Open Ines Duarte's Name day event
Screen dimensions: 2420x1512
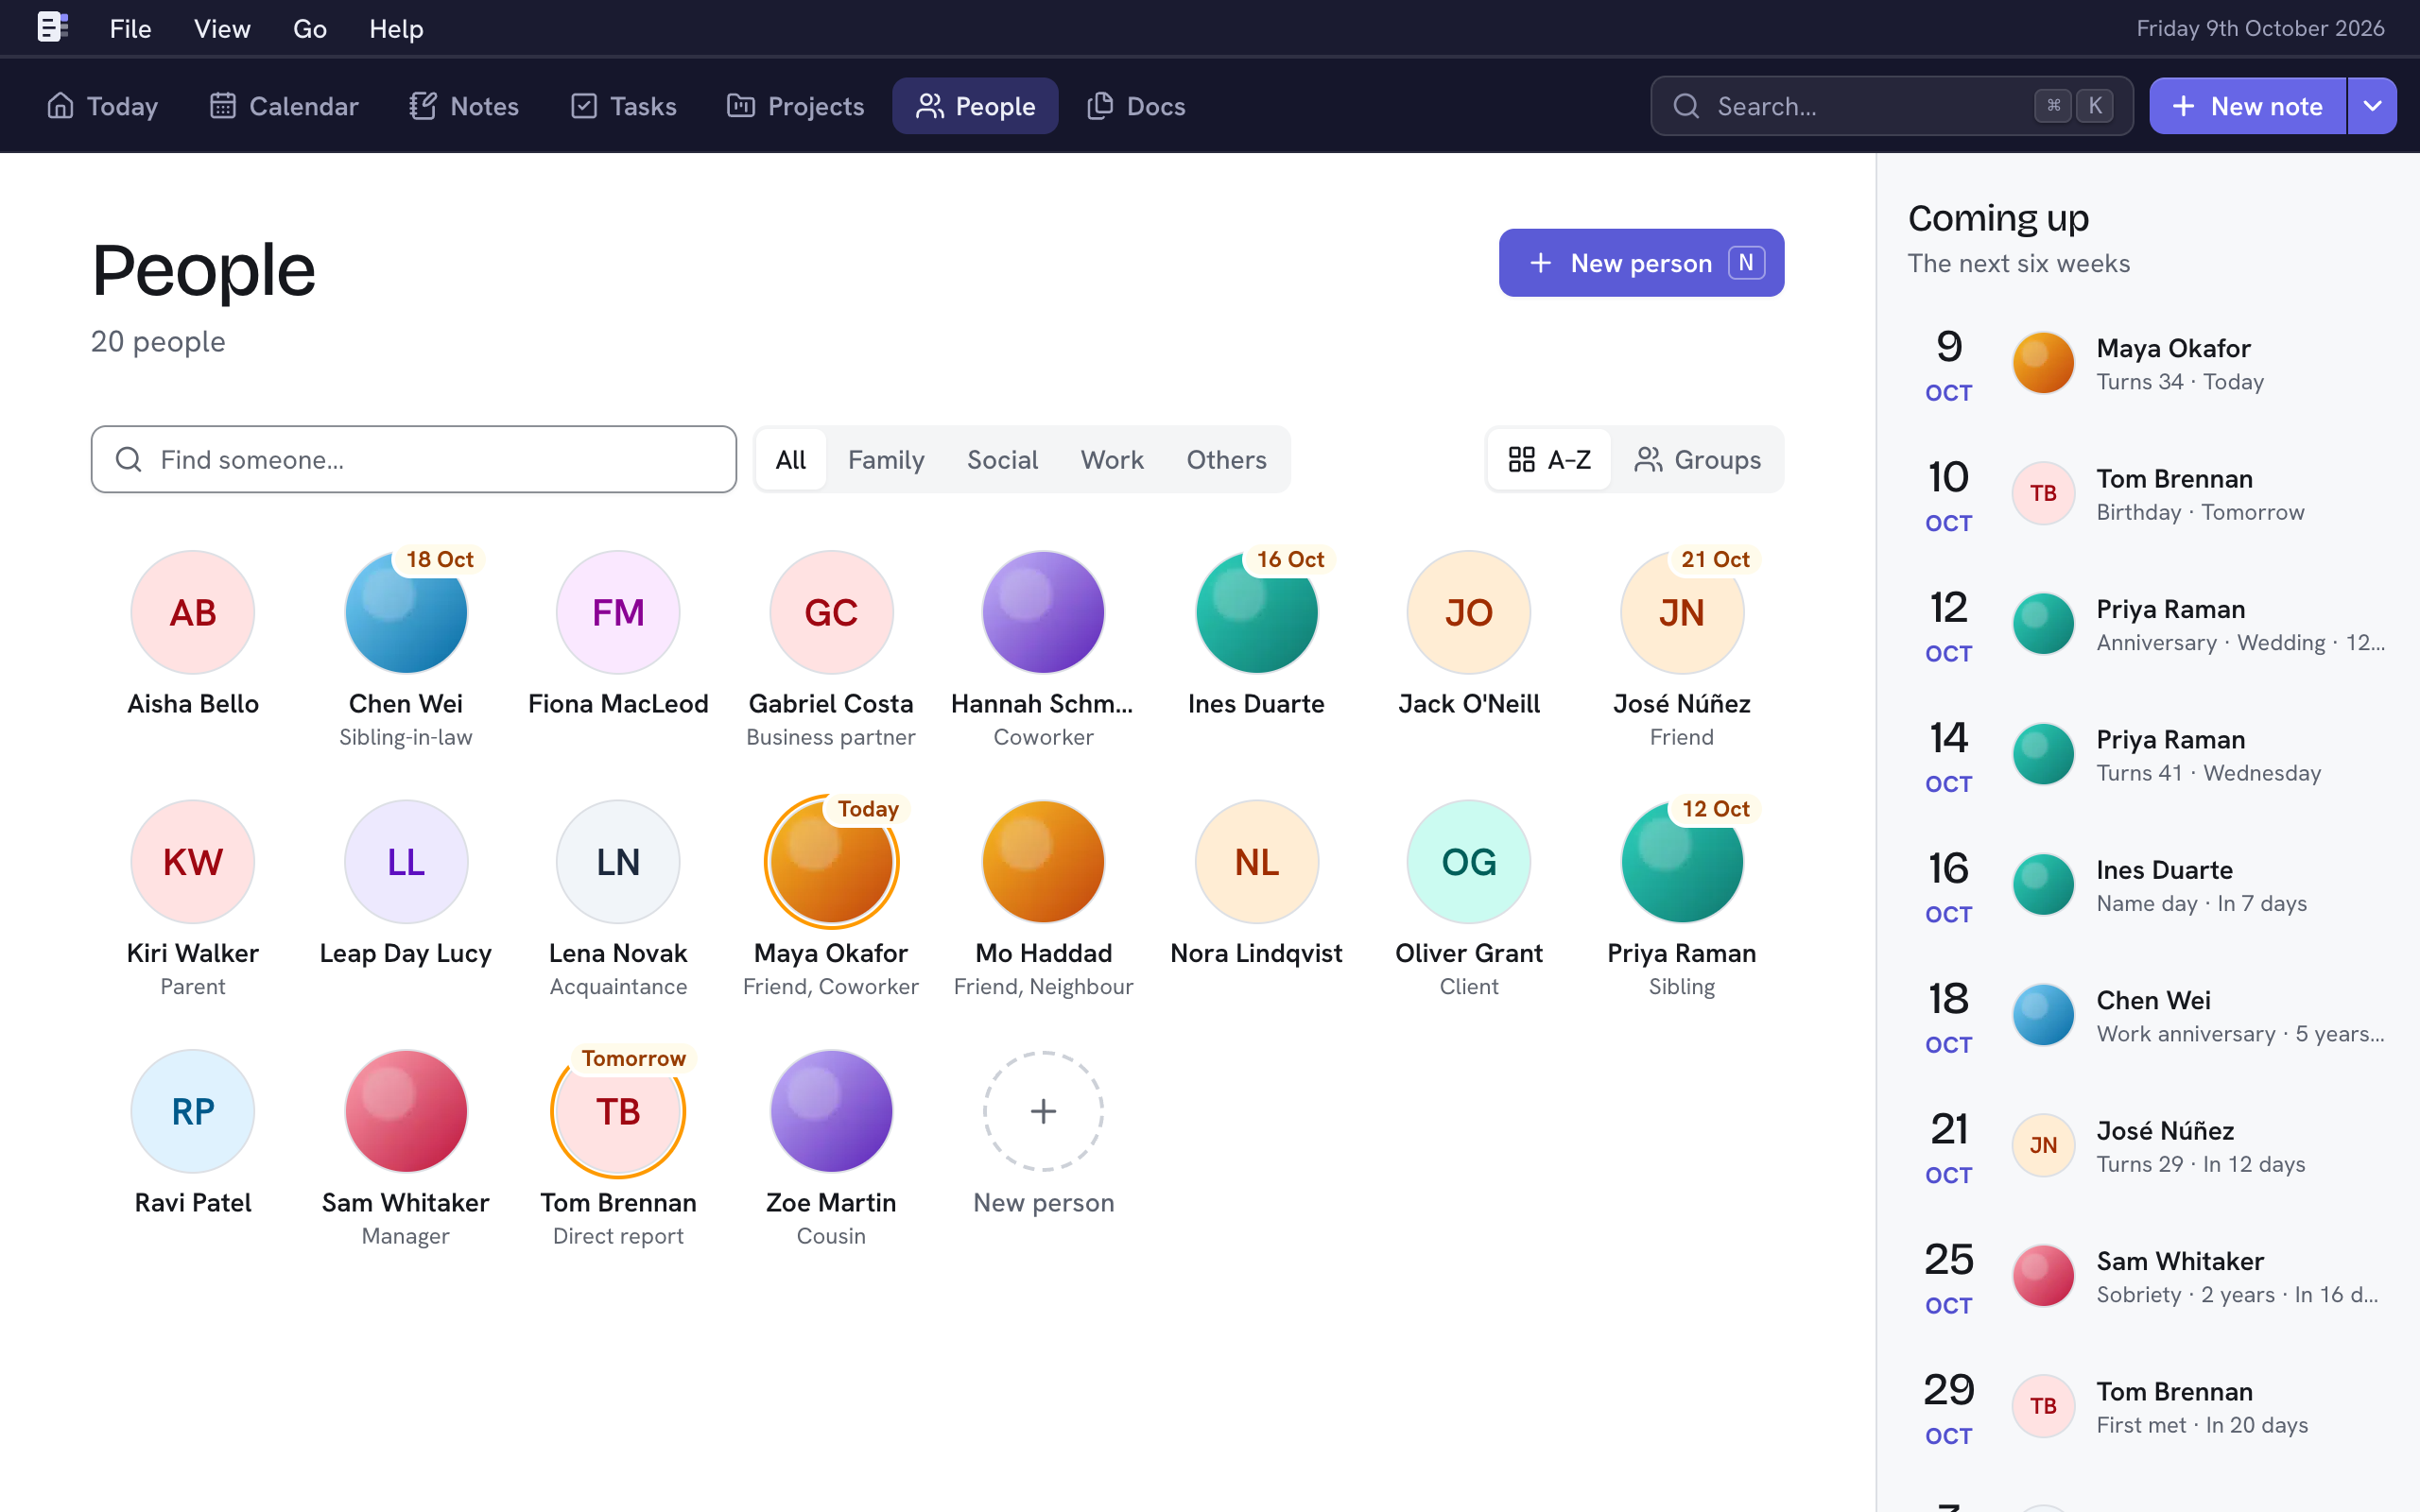[2148, 885]
